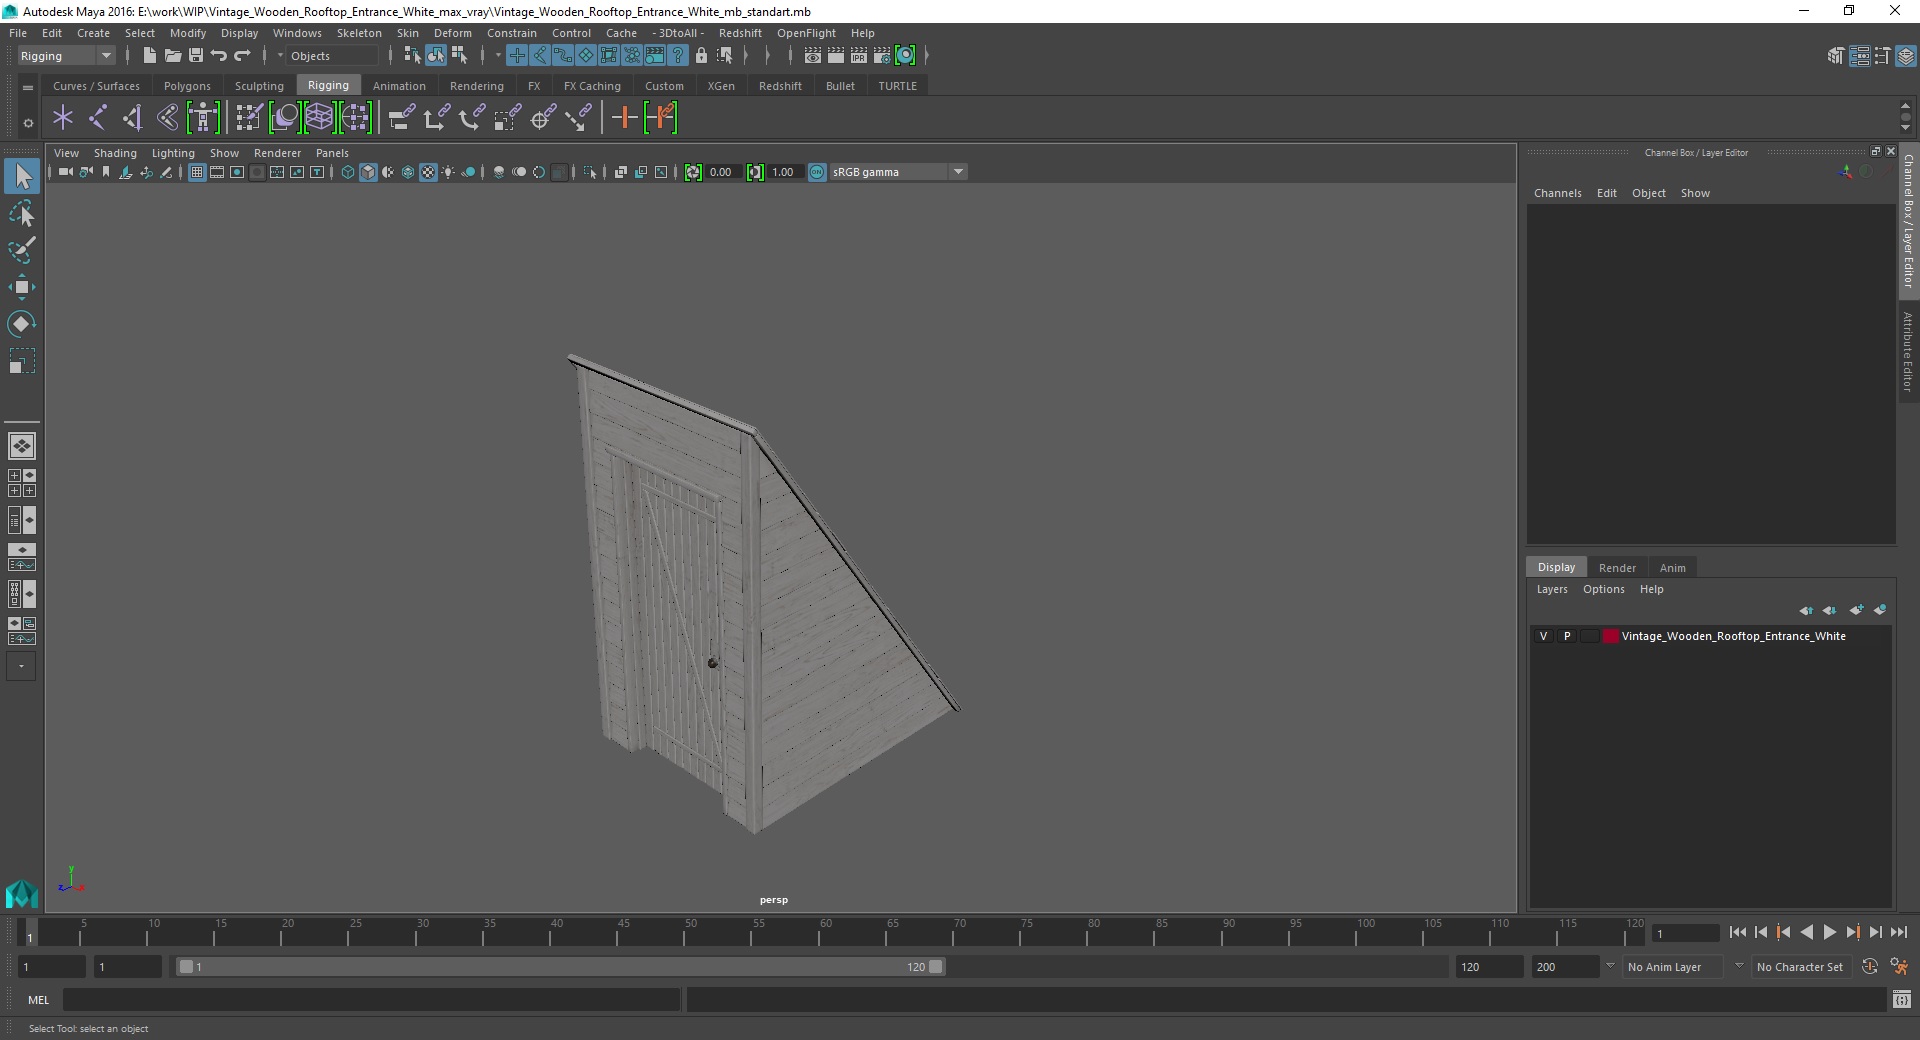The image size is (1920, 1040).
Task: Open the layer editor Options menu
Action: (x=1603, y=589)
